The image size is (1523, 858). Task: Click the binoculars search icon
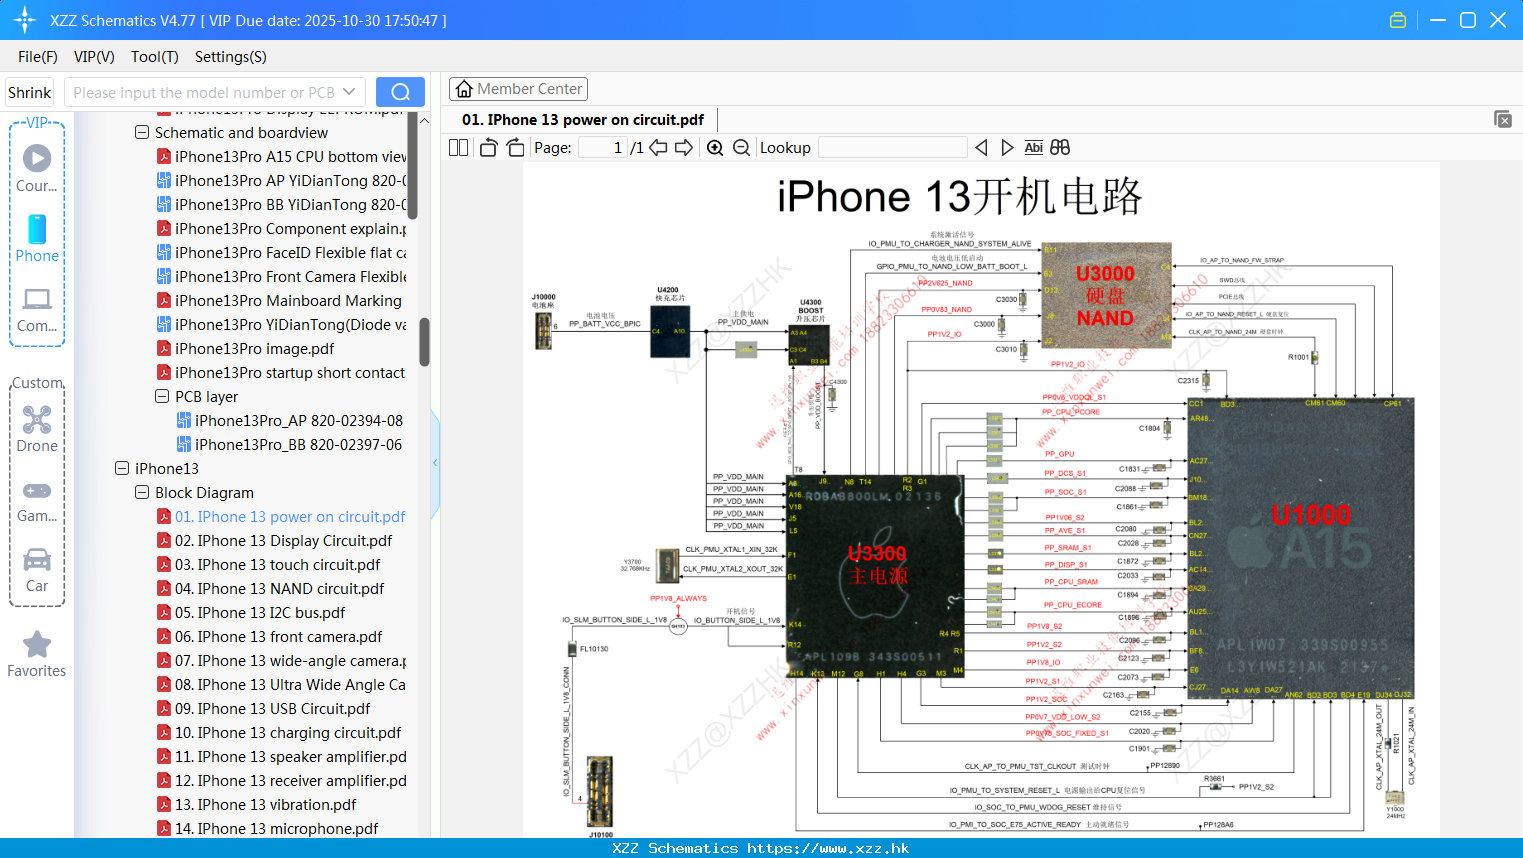(x=1060, y=147)
